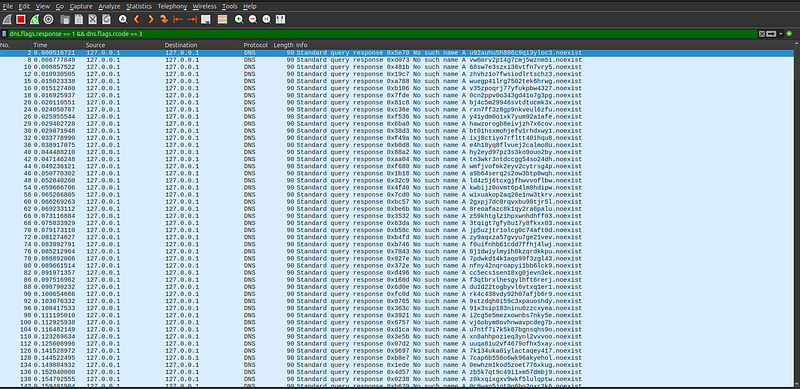800x389 pixels.
Task: Click the start capture shark fin icon
Action: (7, 19)
